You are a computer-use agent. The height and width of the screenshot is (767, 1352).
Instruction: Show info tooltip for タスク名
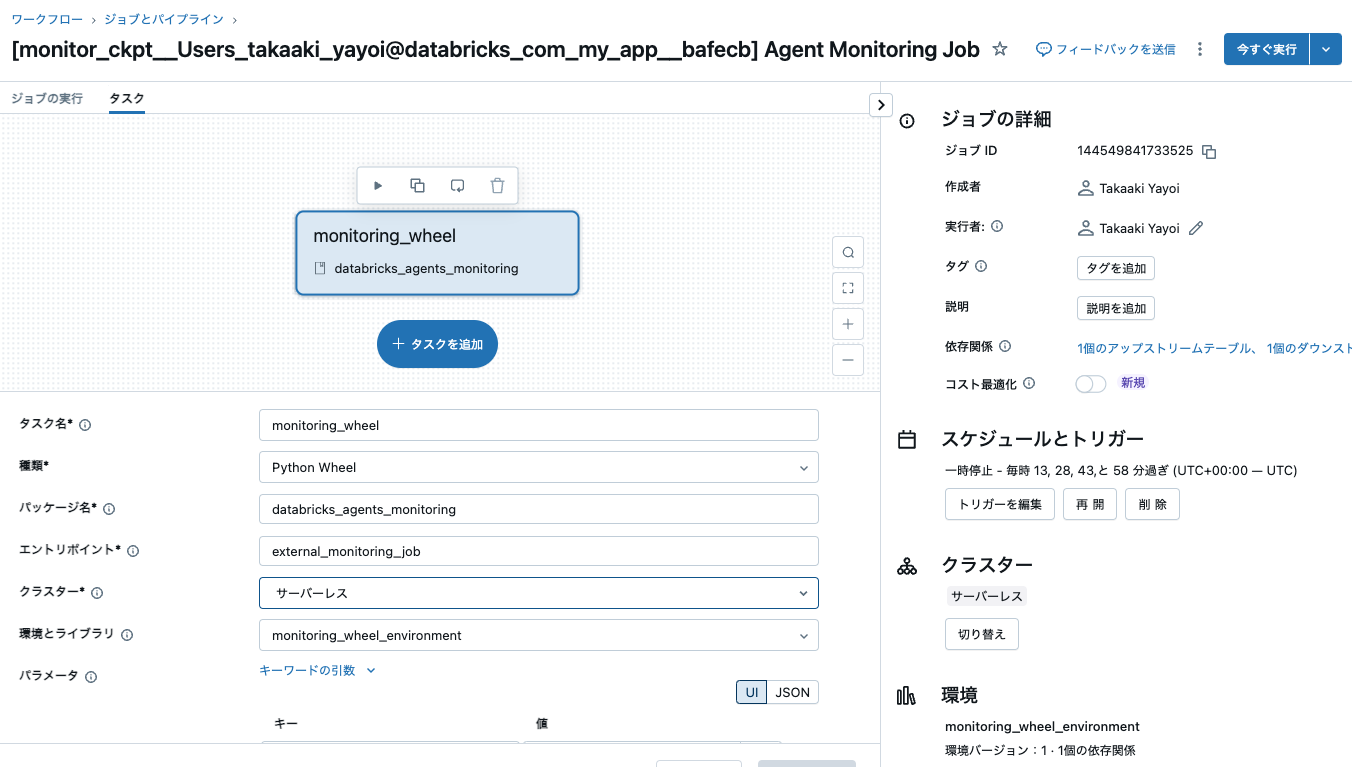click(85, 425)
